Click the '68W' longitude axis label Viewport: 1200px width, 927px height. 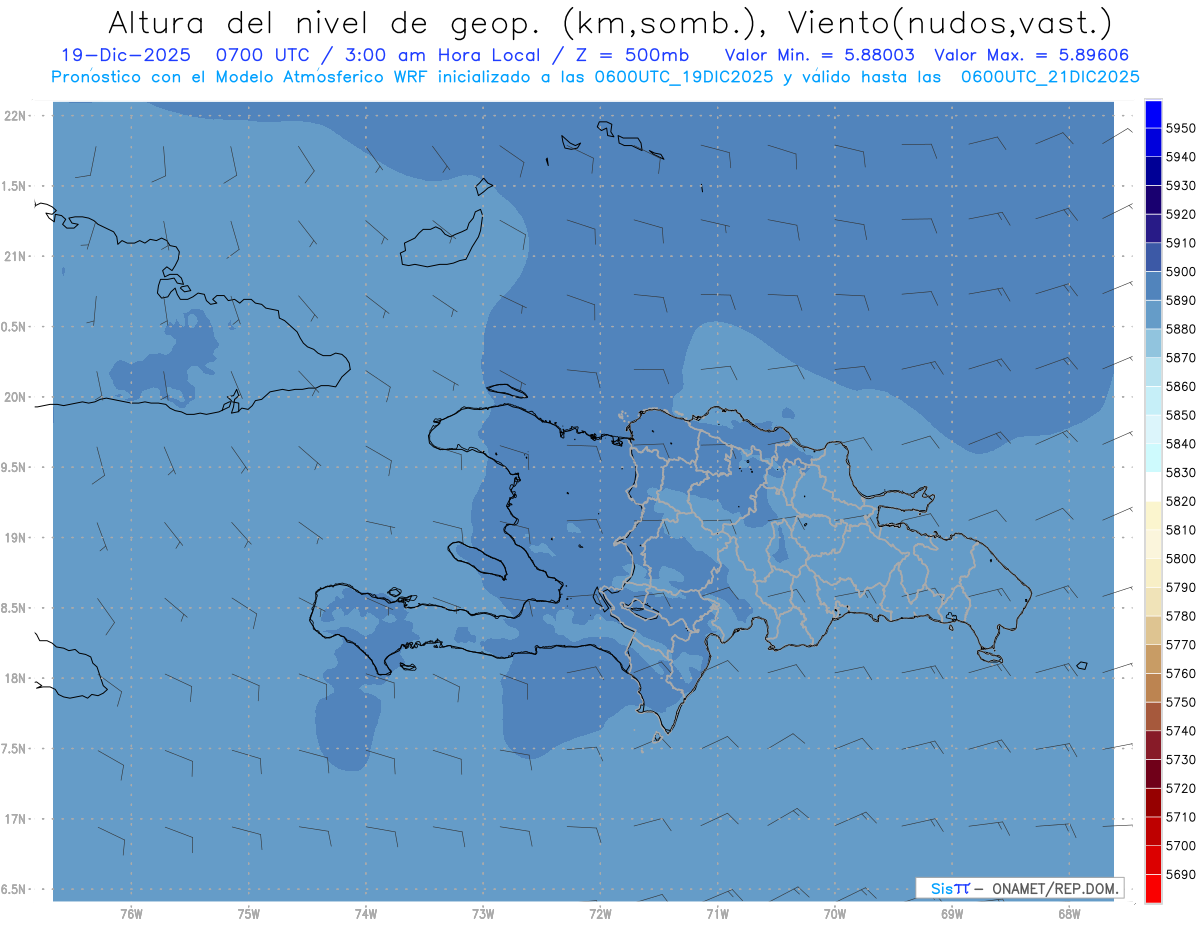(x=1069, y=914)
